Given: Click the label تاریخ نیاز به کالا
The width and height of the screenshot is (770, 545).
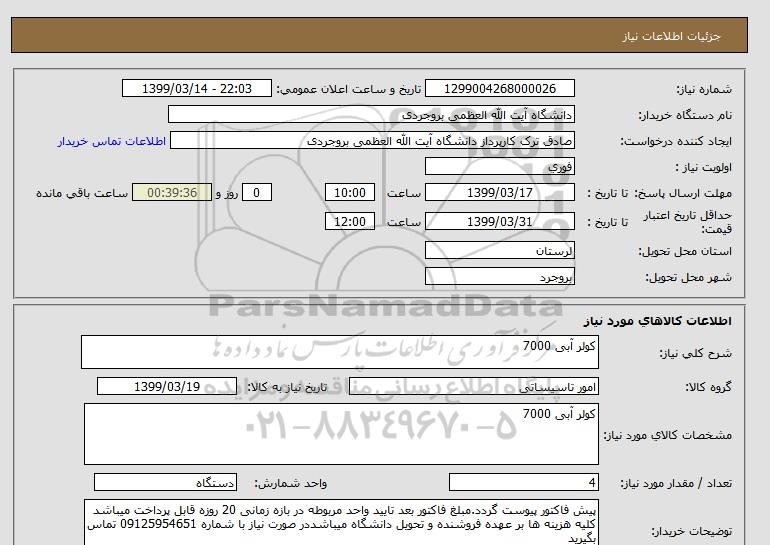Looking at the screenshot, I should pyautogui.click(x=287, y=387).
